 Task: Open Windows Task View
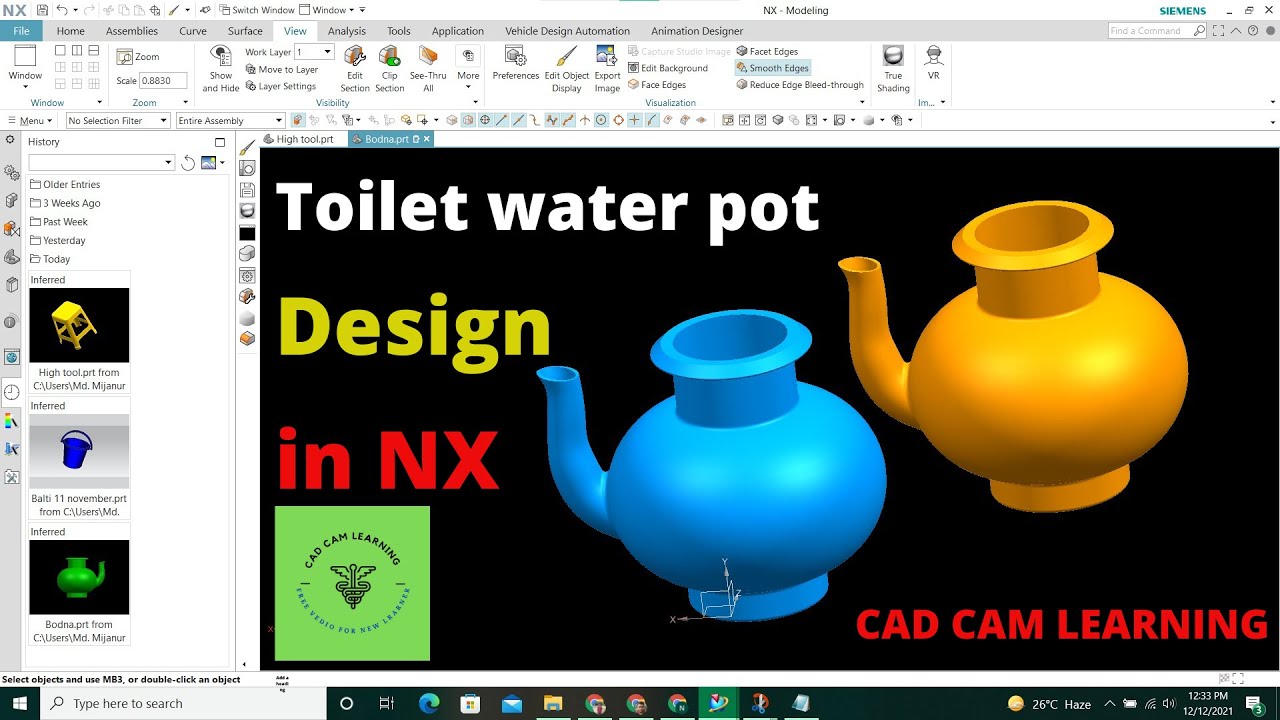(x=387, y=703)
